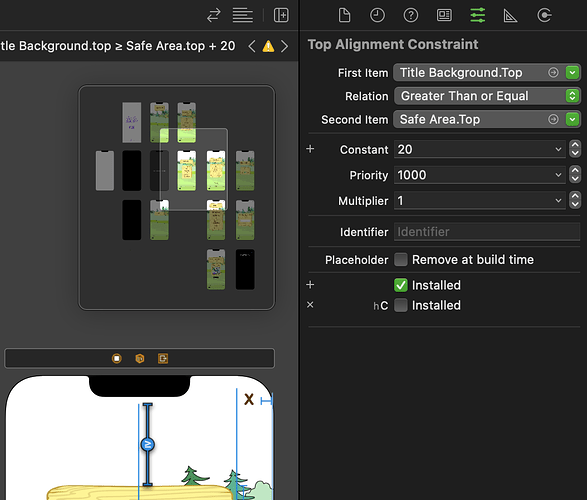Show the Quick Help inspector
Viewport: 587px width, 500px height.
pos(411,16)
